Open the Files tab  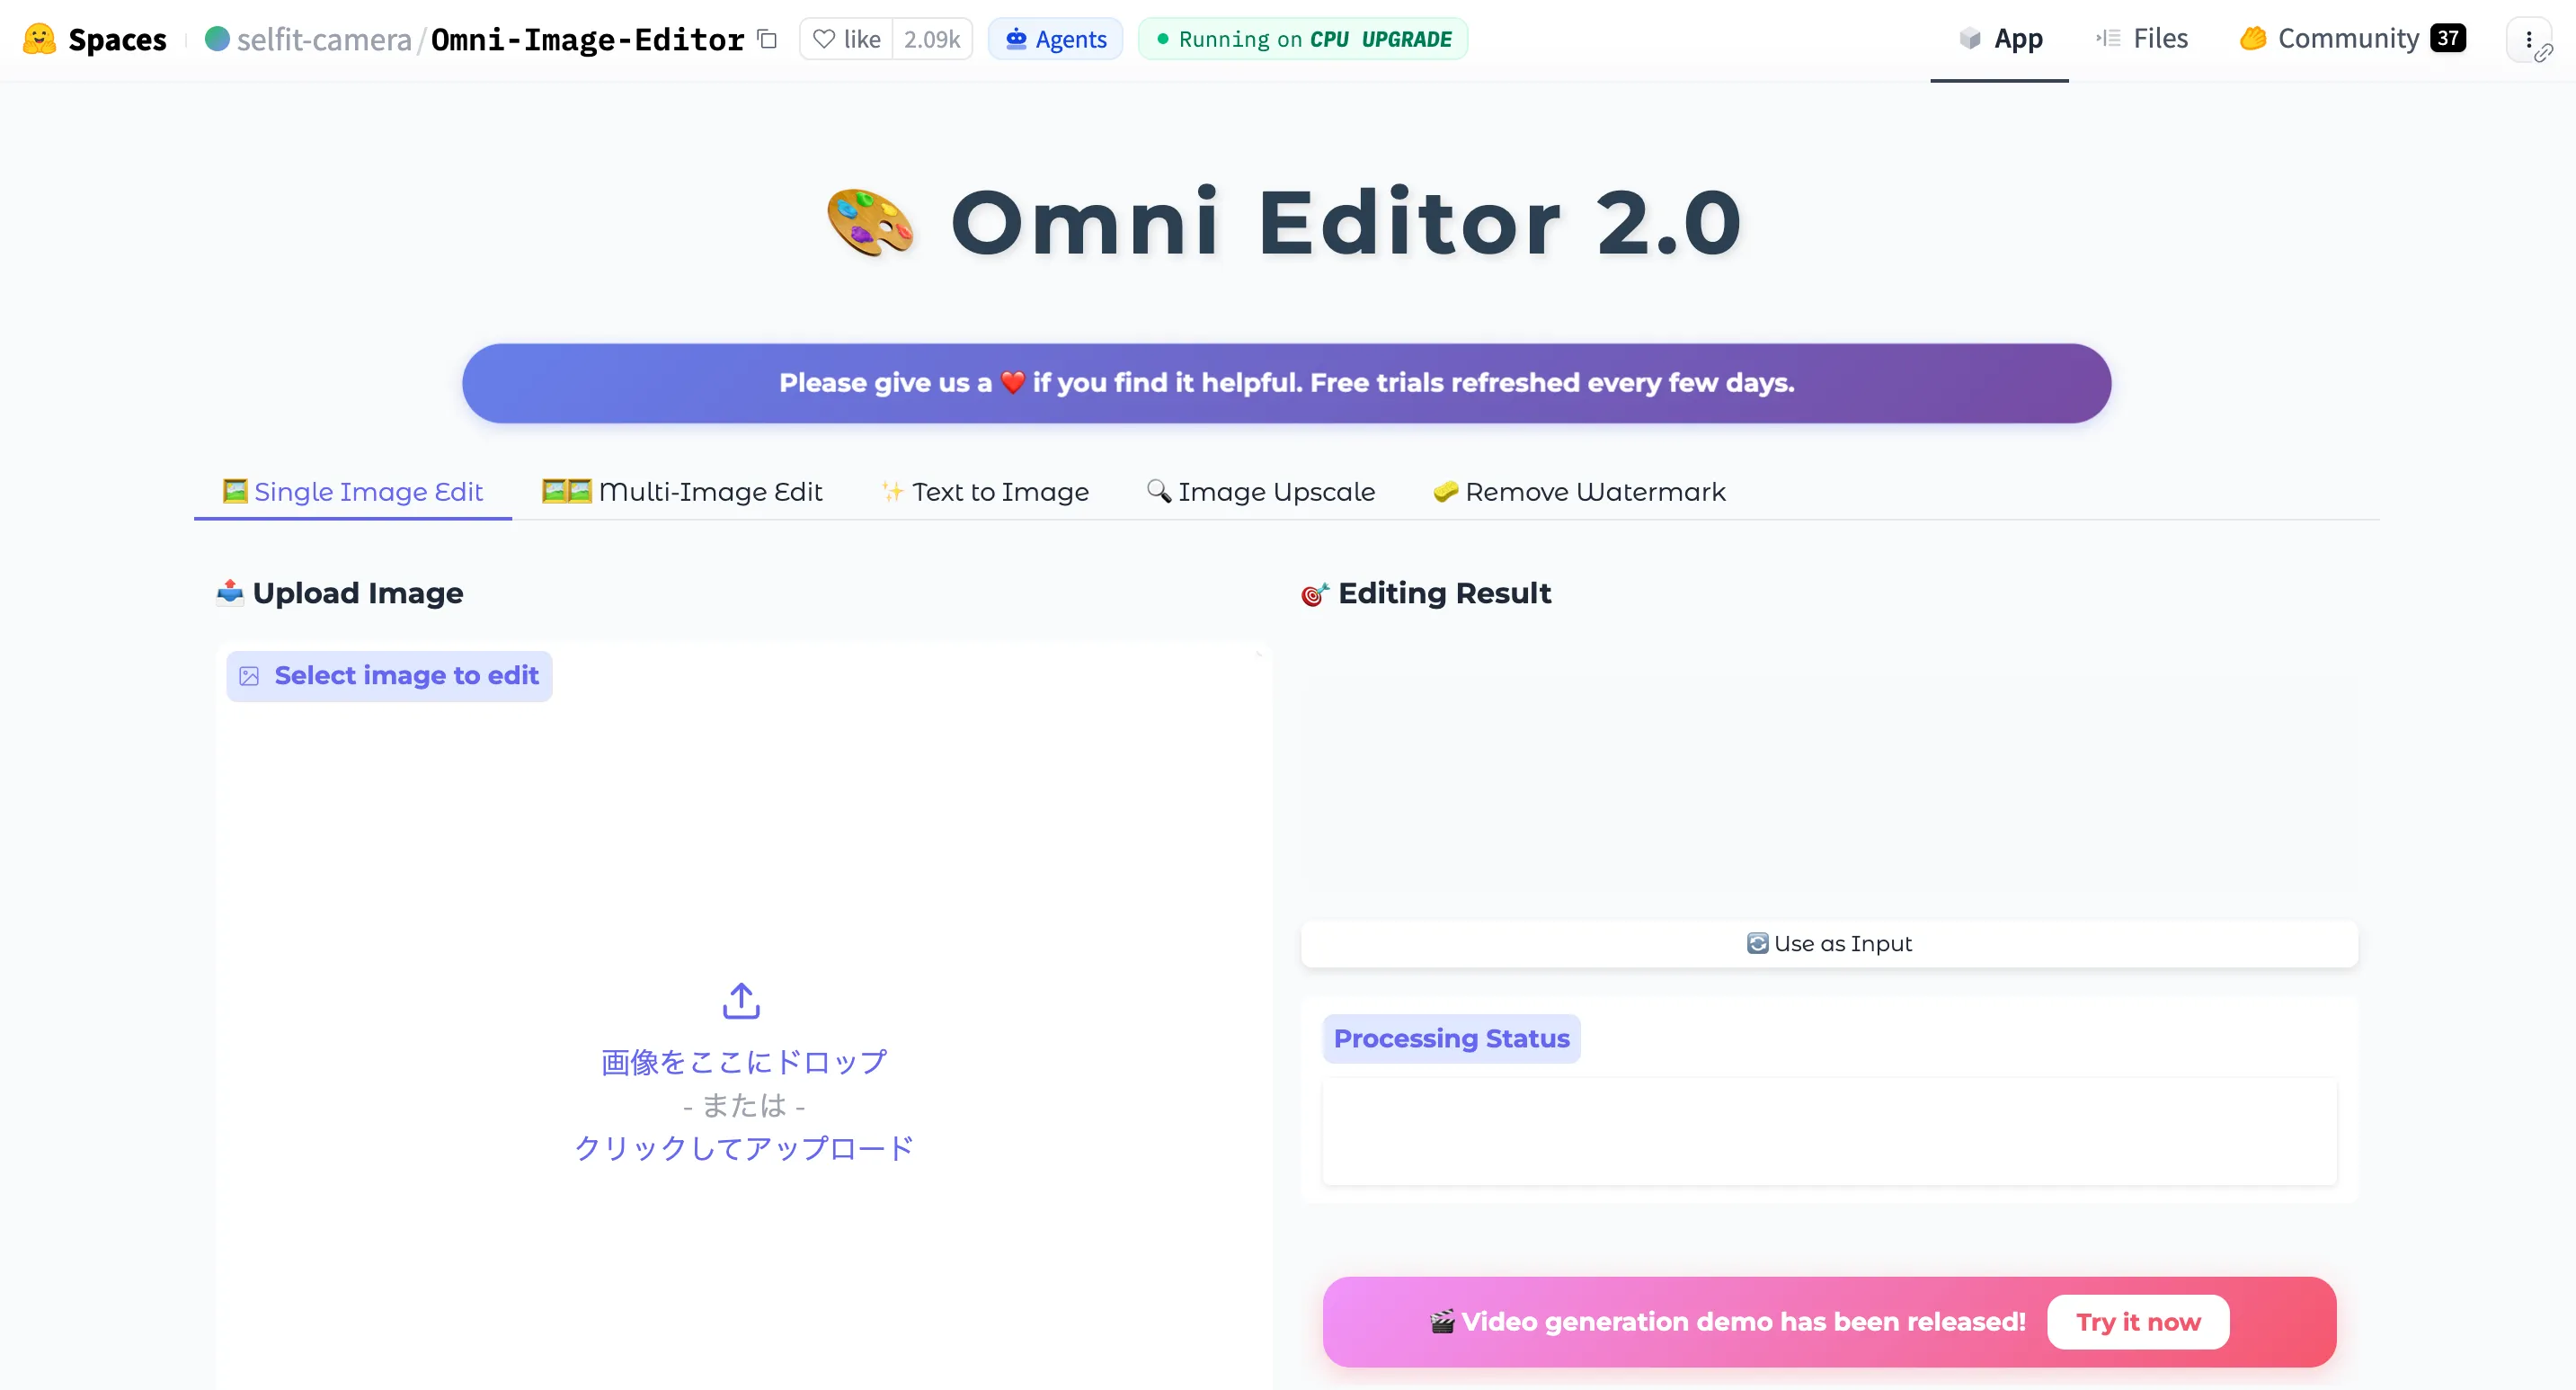2141,39
